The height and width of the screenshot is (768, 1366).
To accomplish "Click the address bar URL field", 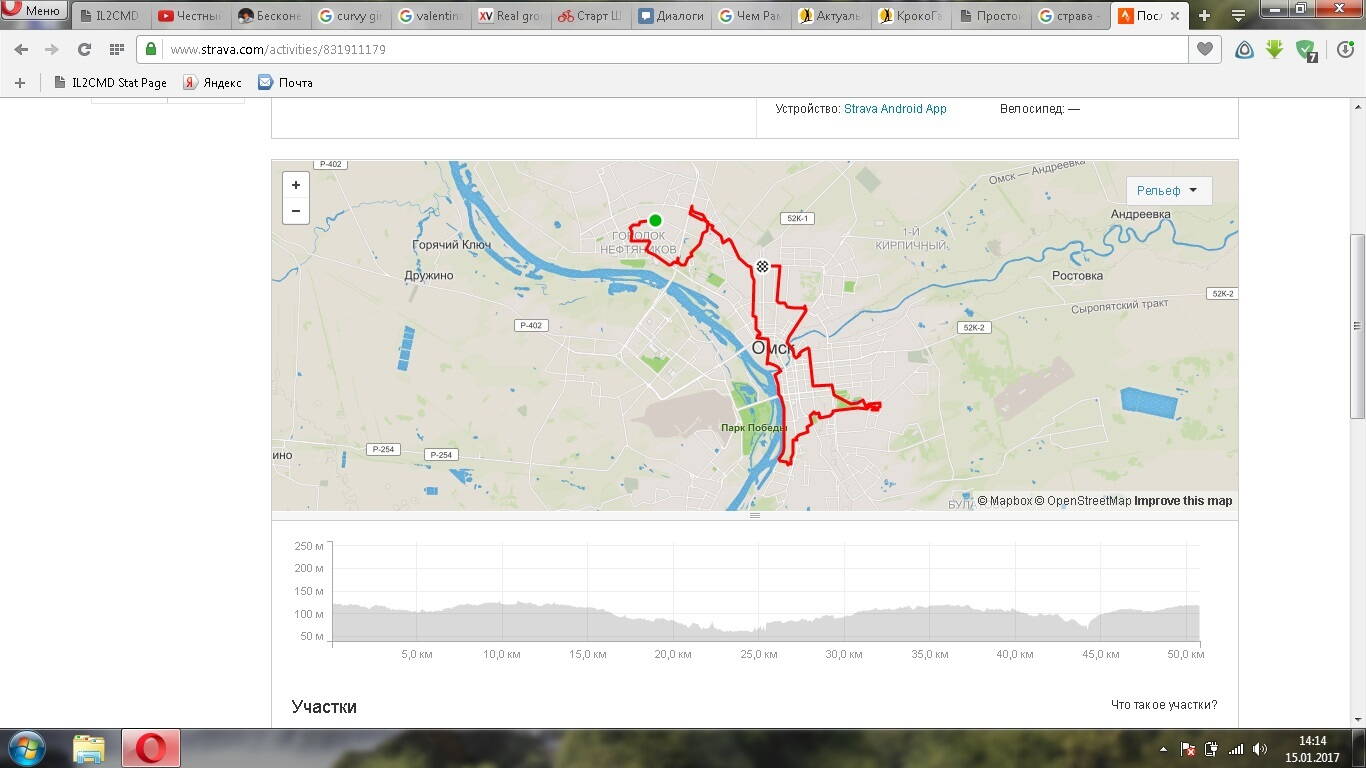I will click(x=660, y=49).
